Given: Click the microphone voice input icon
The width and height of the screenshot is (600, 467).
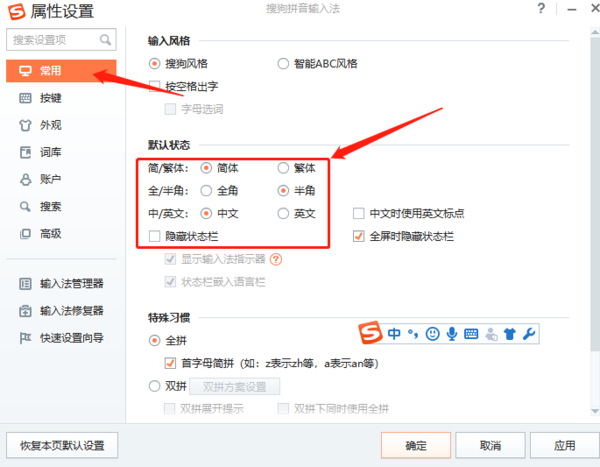Looking at the screenshot, I should point(452,334).
